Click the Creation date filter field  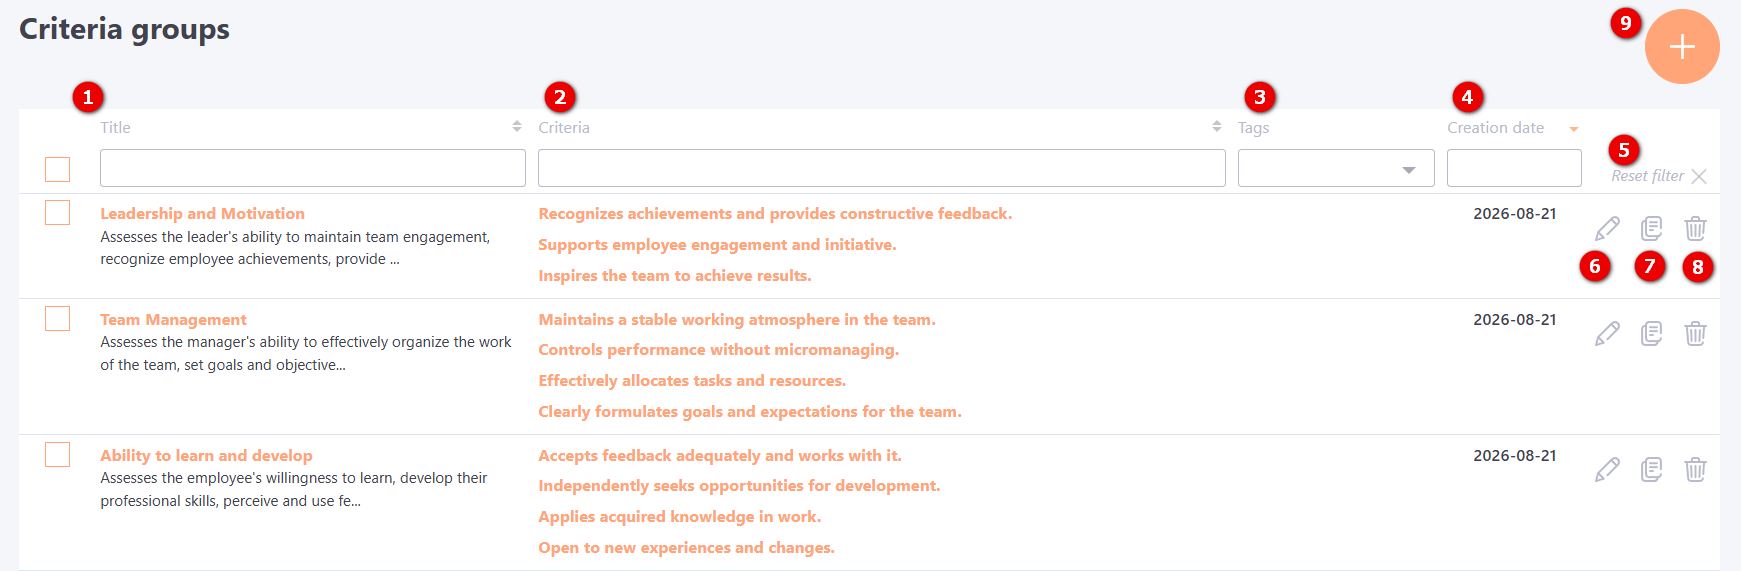(x=1514, y=168)
